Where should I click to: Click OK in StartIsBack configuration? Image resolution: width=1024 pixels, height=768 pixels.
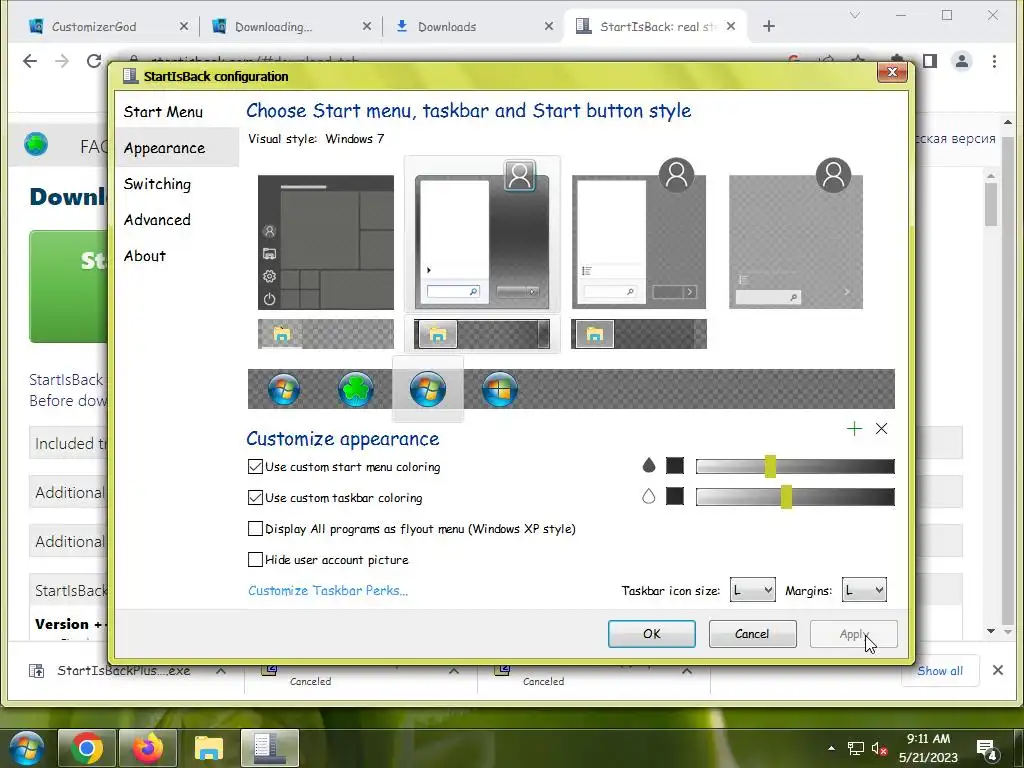click(652, 633)
